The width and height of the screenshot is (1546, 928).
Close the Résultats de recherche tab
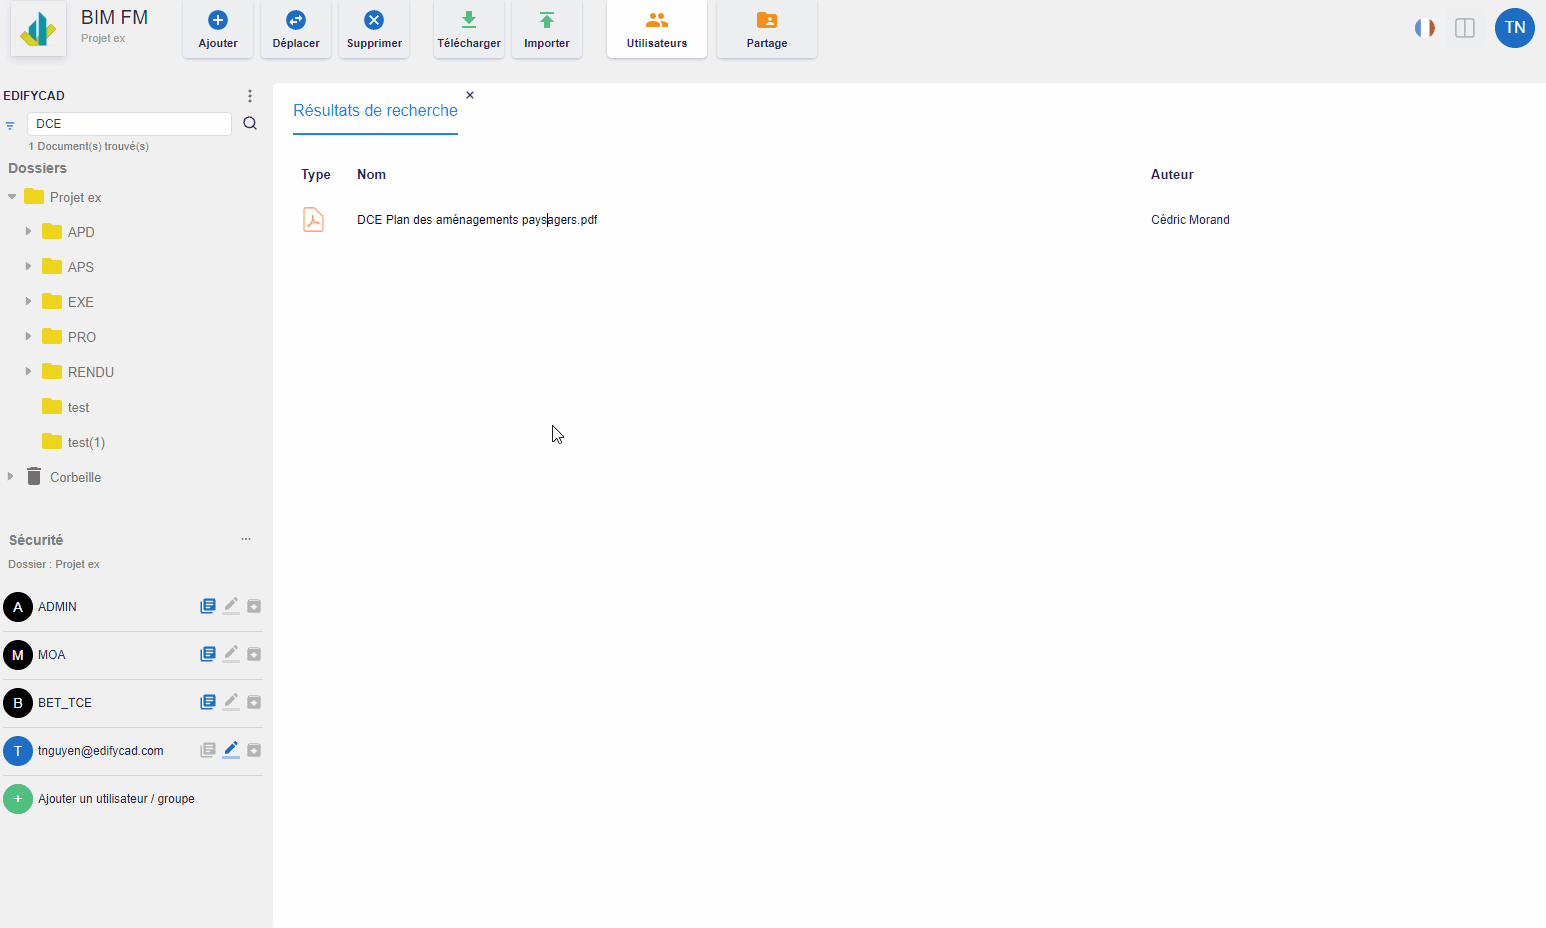point(470,95)
